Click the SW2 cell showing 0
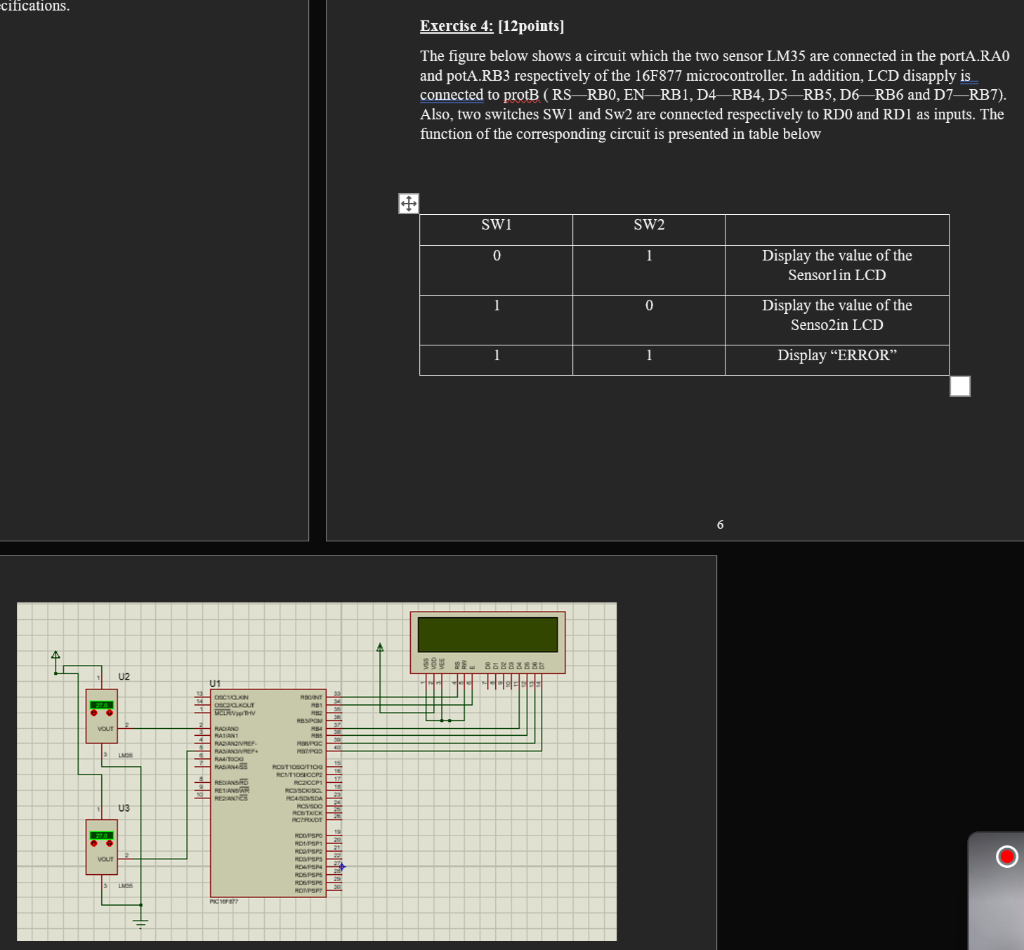This screenshot has width=1024, height=950. click(649, 320)
